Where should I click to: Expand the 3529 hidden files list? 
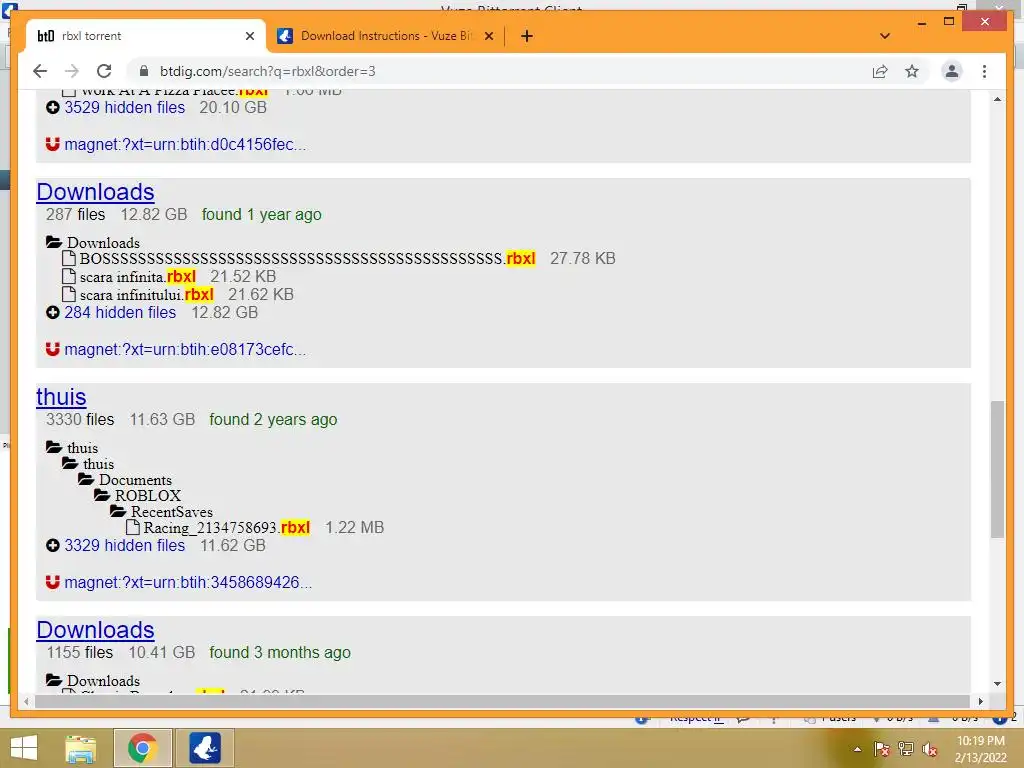click(125, 108)
